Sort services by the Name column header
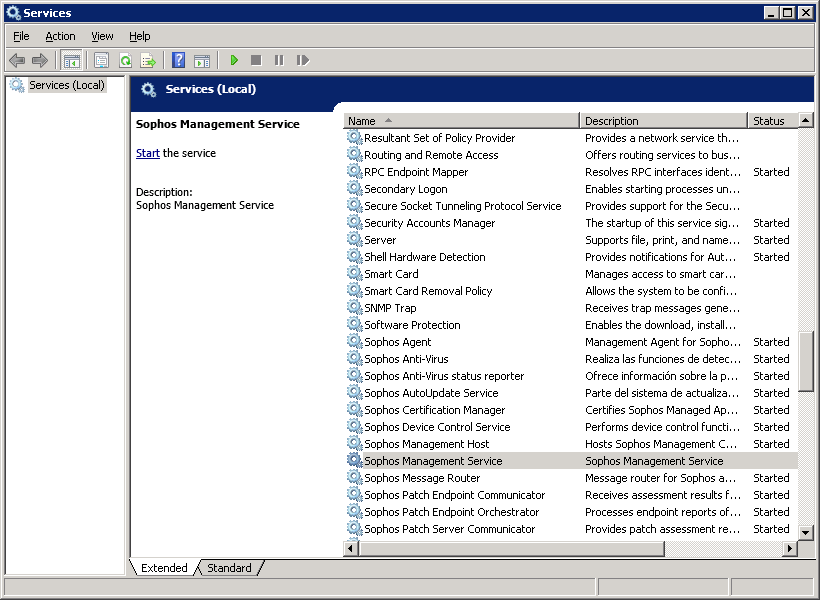The width and height of the screenshot is (820, 600). [461, 121]
